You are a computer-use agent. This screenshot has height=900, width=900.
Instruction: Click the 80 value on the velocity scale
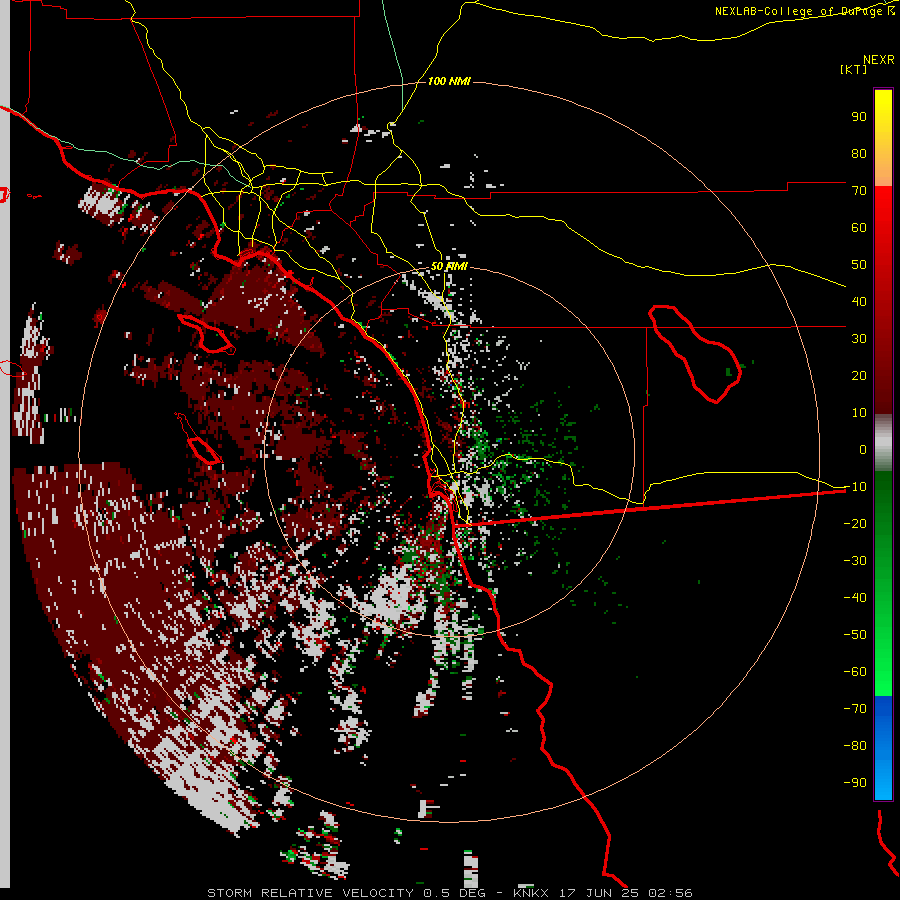pyautogui.click(x=859, y=153)
